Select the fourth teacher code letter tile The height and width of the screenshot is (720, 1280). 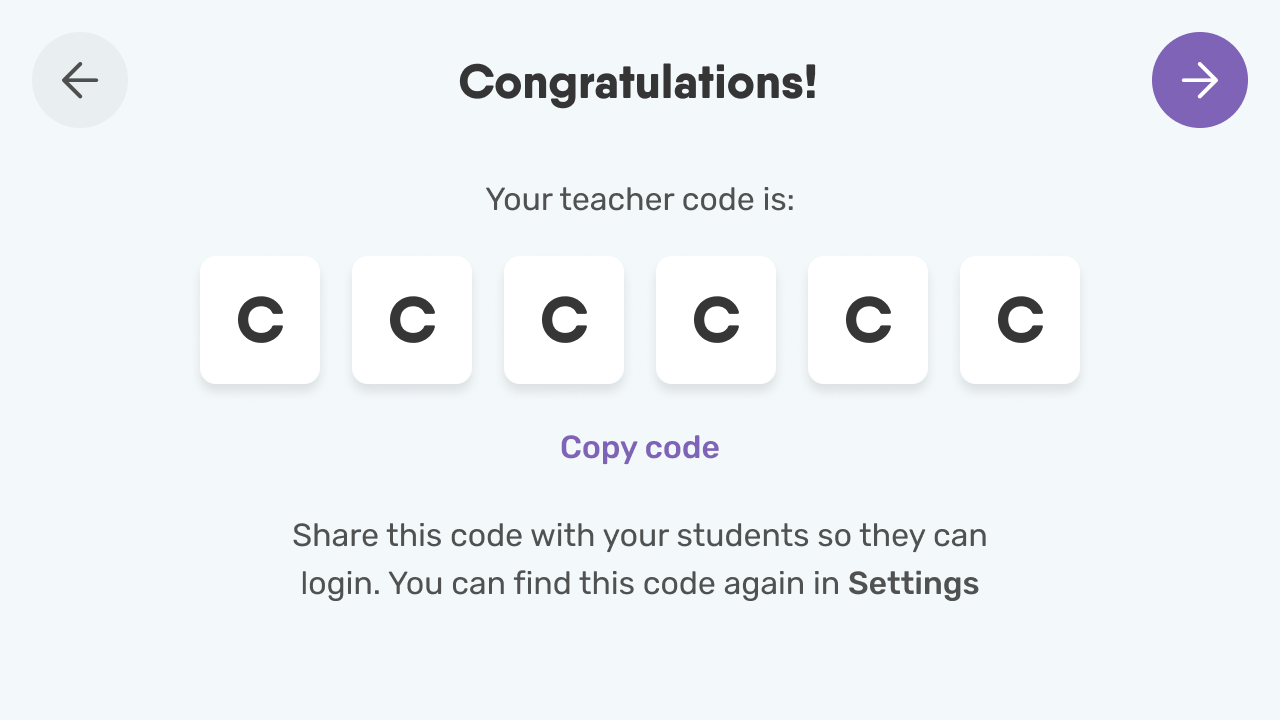coord(716,320)
